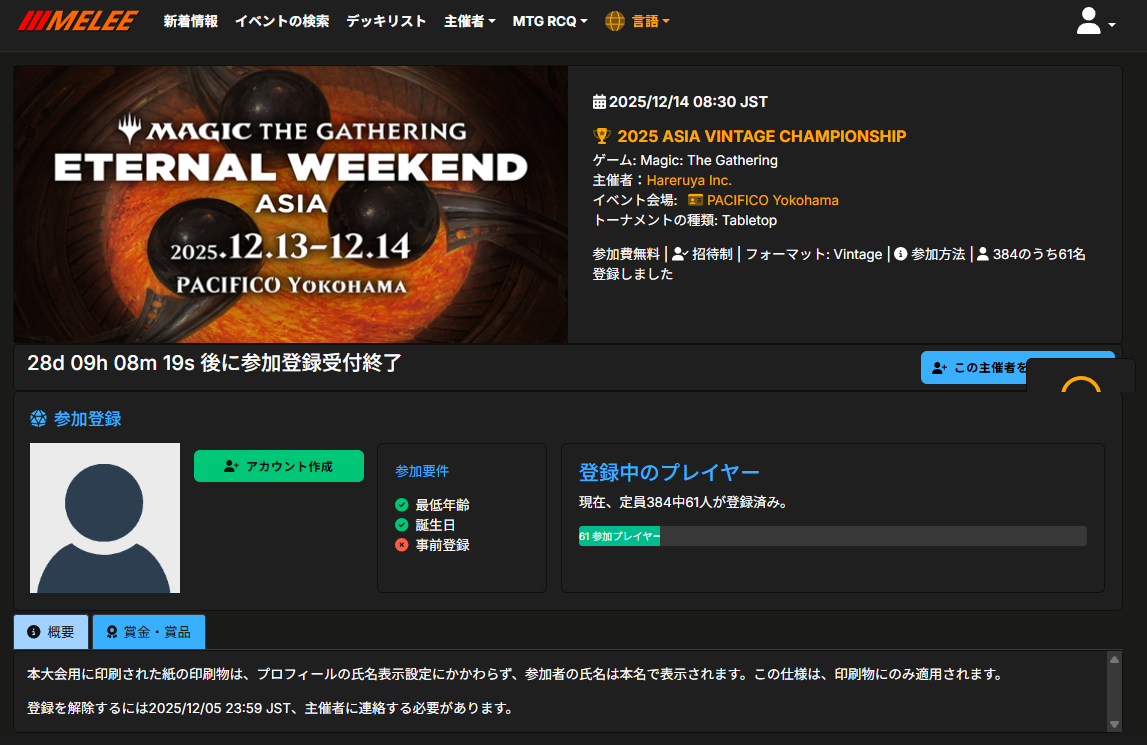Expand the 主催者 dropdown menu
This screenshot has height=745, width=1147.
[x=470, y=21]
